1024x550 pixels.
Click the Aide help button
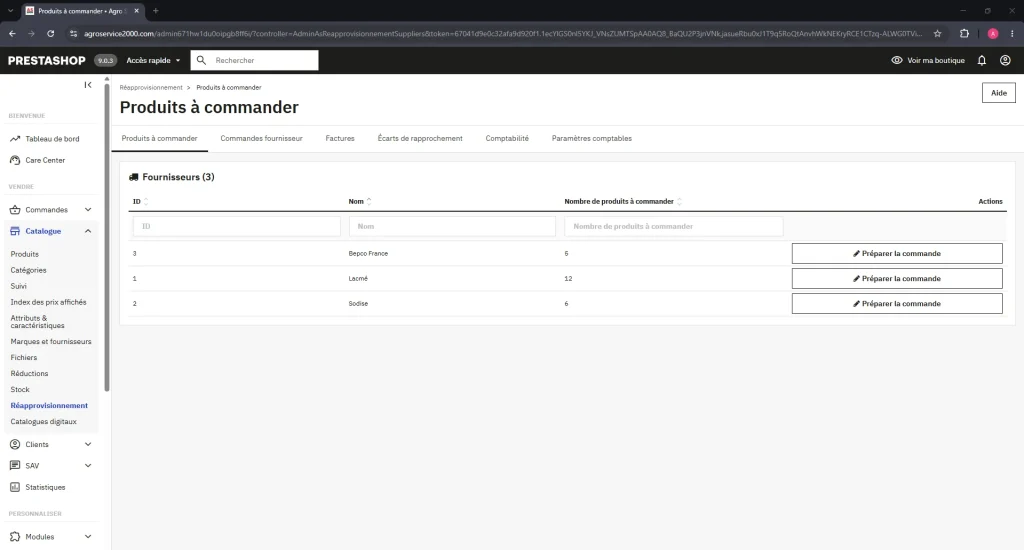(999, 93)
